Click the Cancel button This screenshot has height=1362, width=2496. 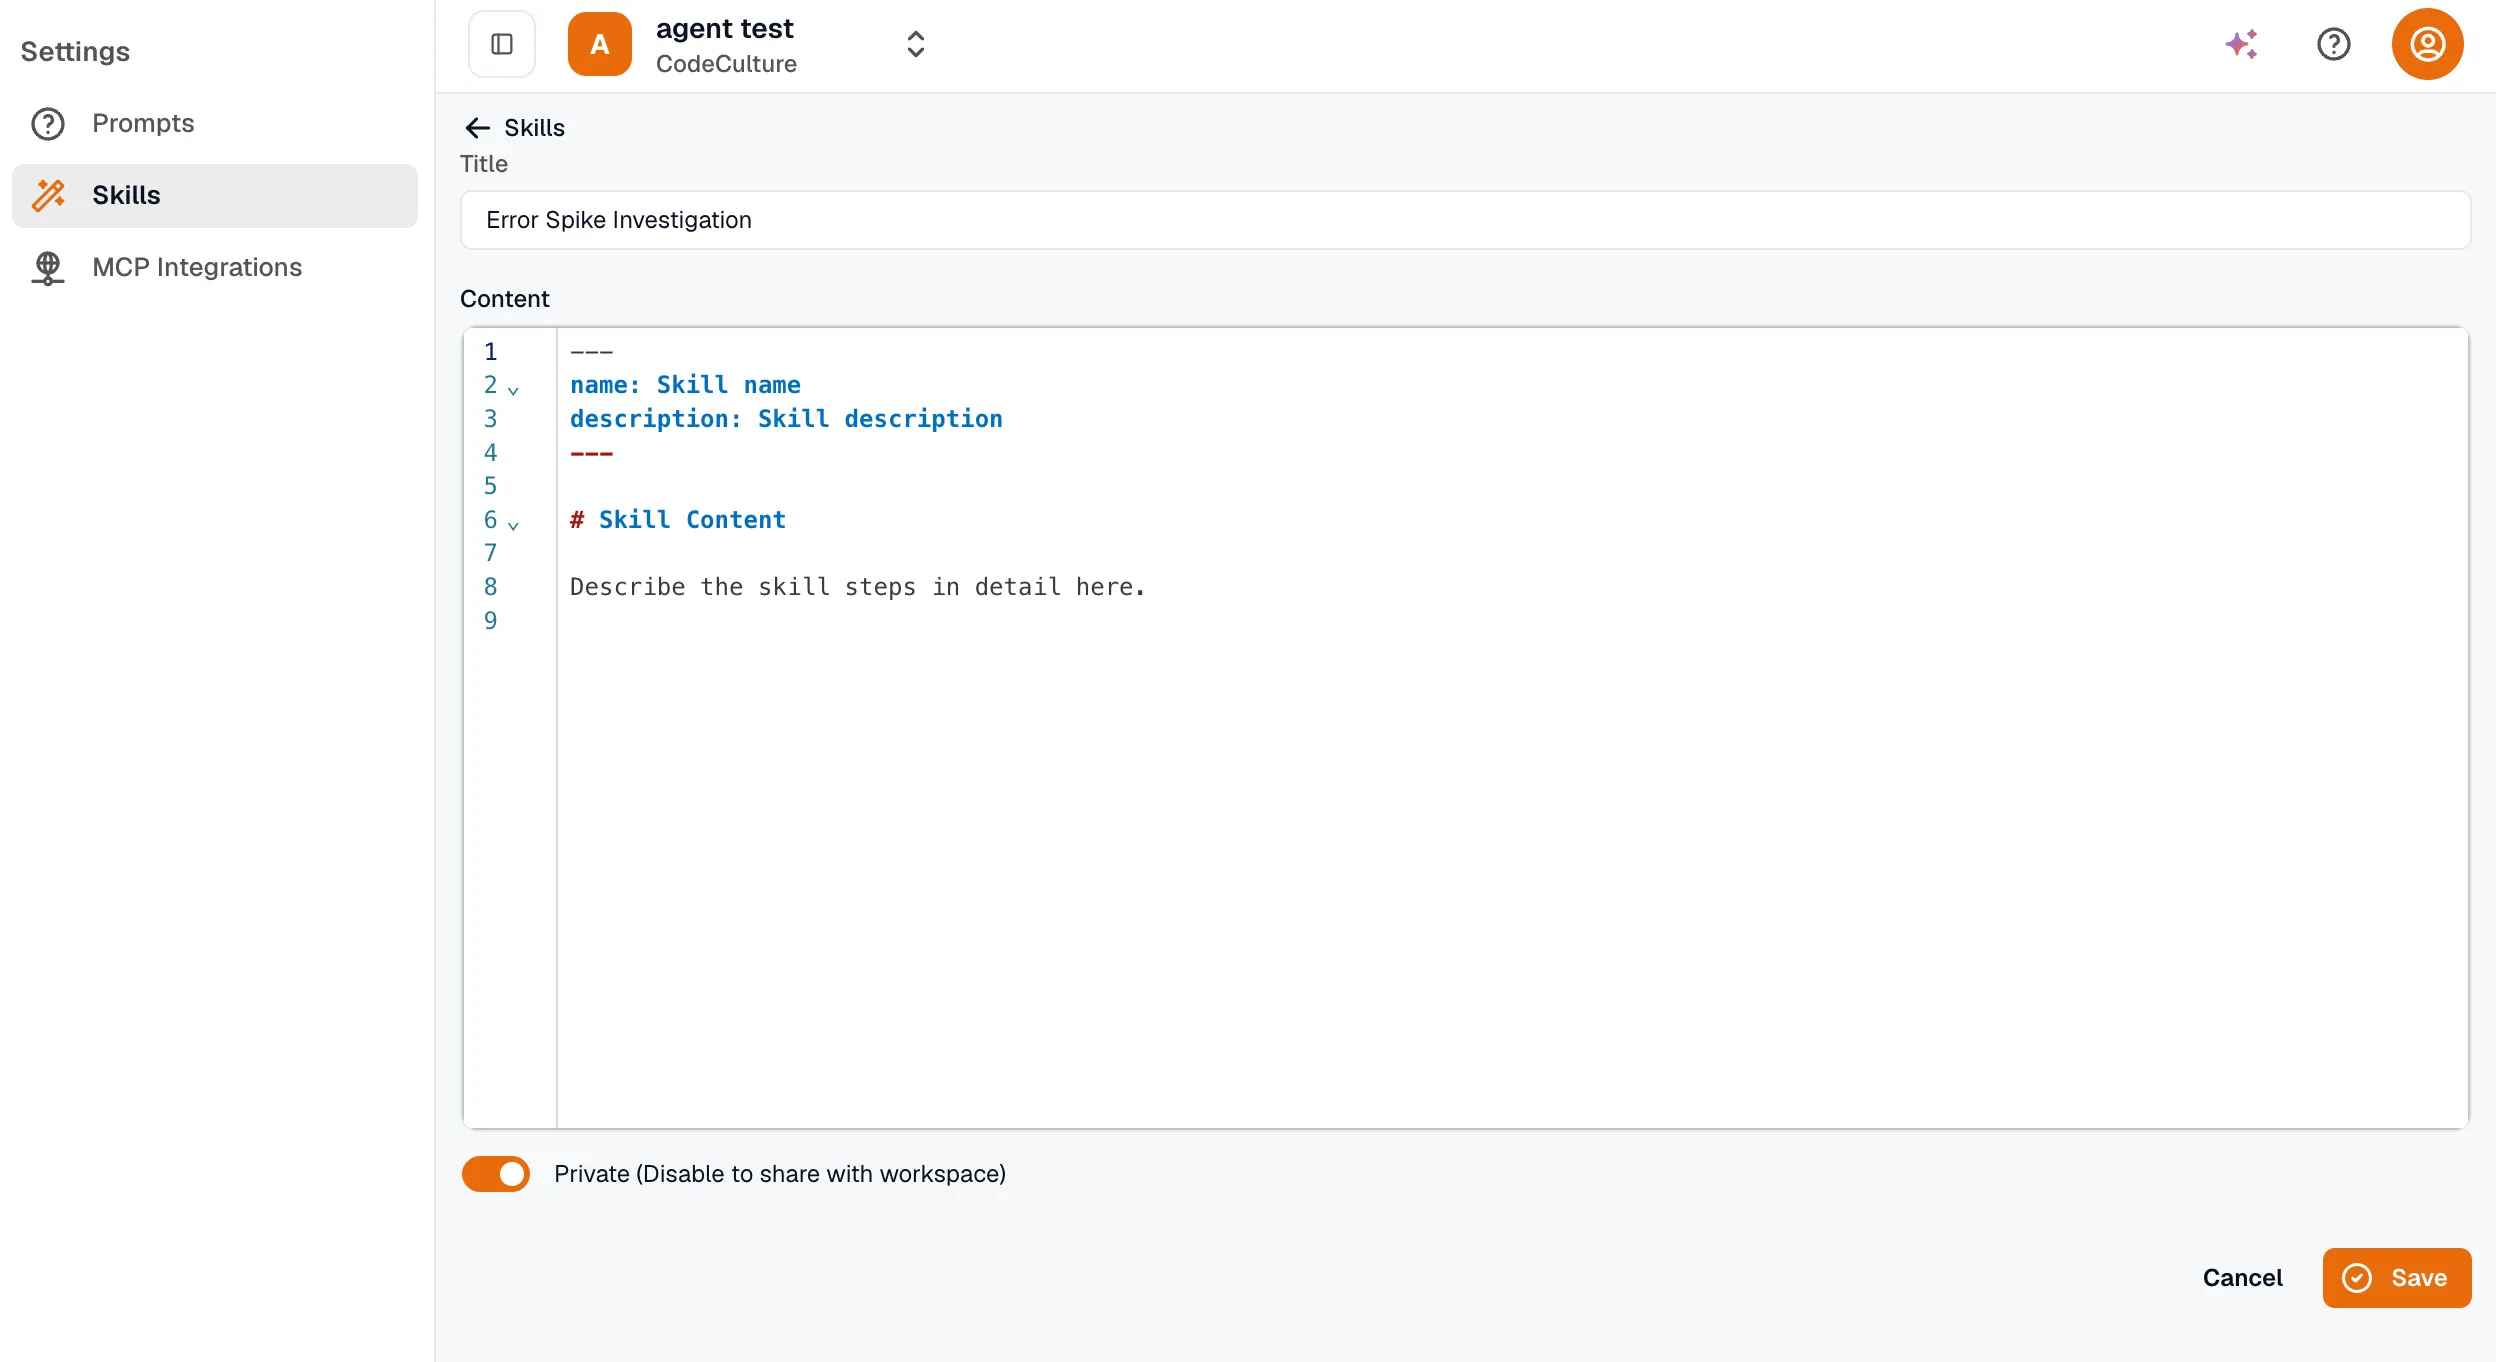pos(2242,1278)
